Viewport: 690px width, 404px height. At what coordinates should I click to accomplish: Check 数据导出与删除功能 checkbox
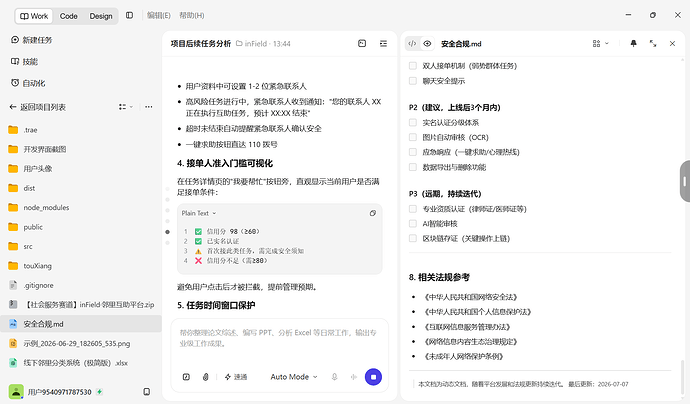413,167
